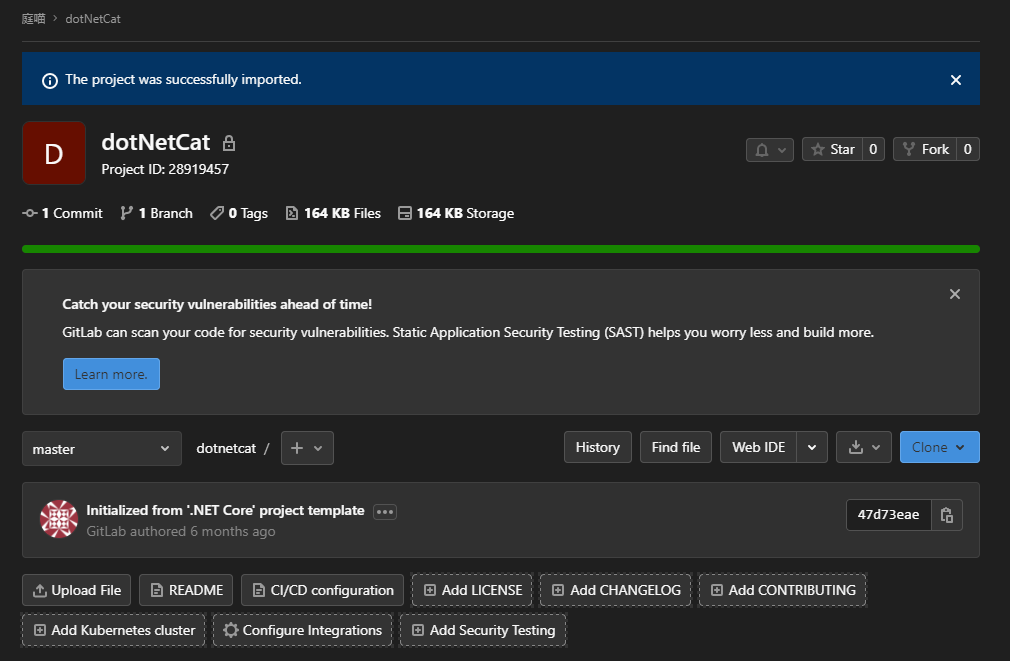Expand the Web IDE options arrow

click(x=812, y=448)
